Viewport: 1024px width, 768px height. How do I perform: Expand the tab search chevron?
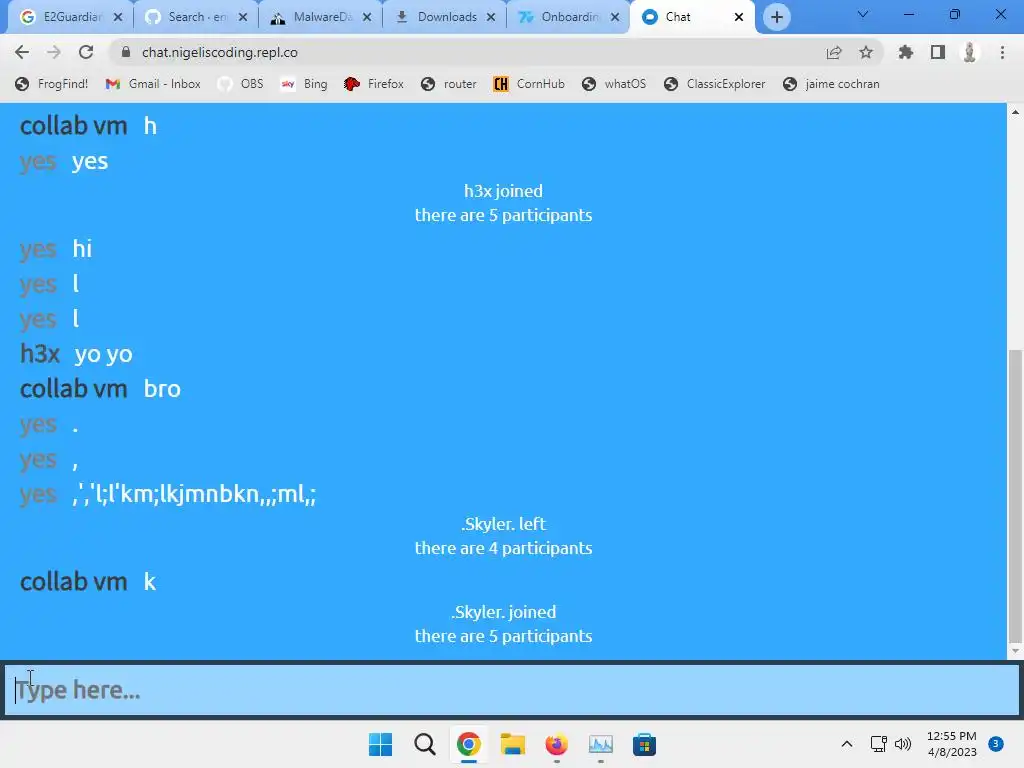pyautogui.click(x=863, y=14)
